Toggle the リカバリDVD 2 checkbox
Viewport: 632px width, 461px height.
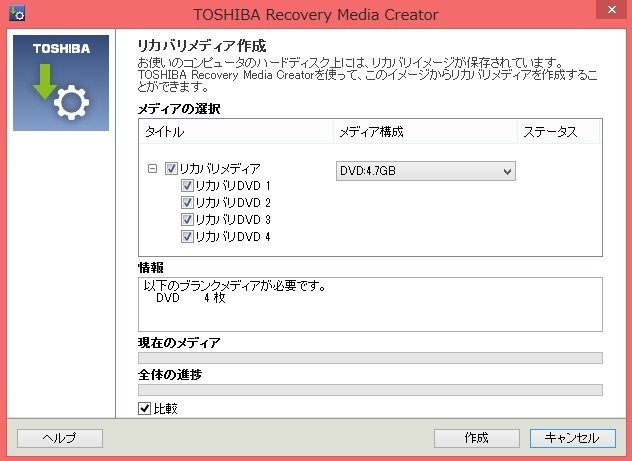187,202
